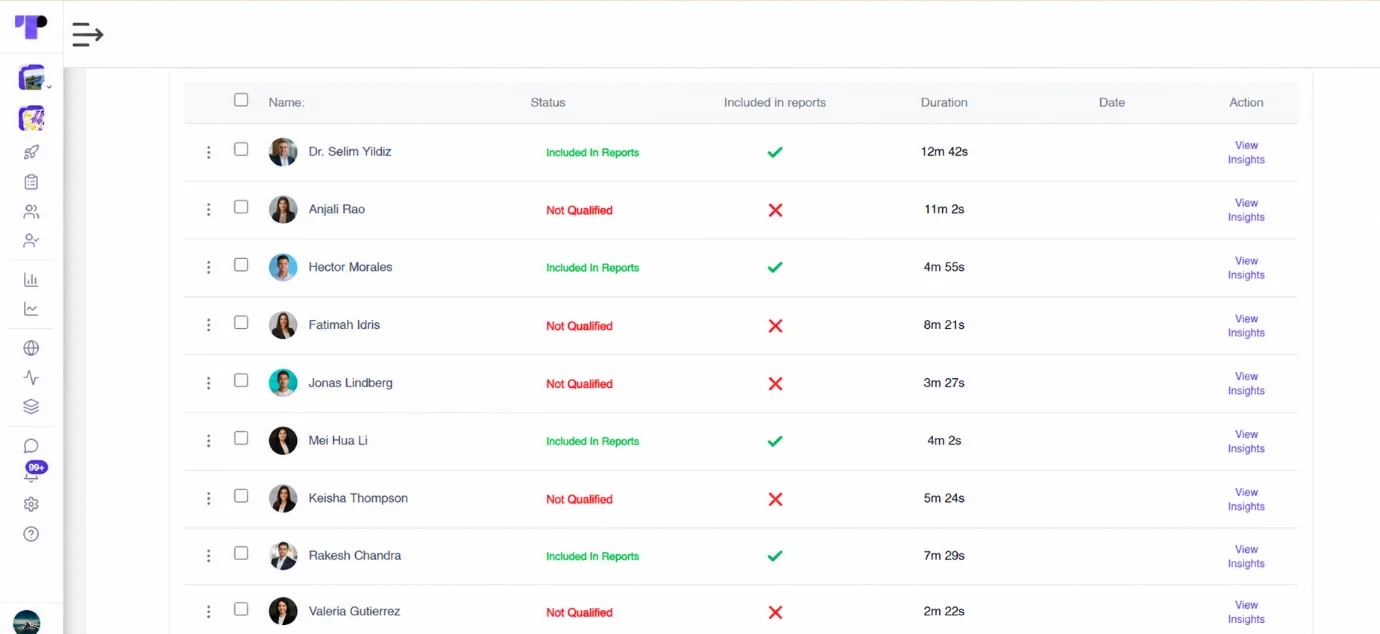Open the workspace image switcher in sidebar
Viewport: 1380px width, 634px height.
(x=31, y=77)
